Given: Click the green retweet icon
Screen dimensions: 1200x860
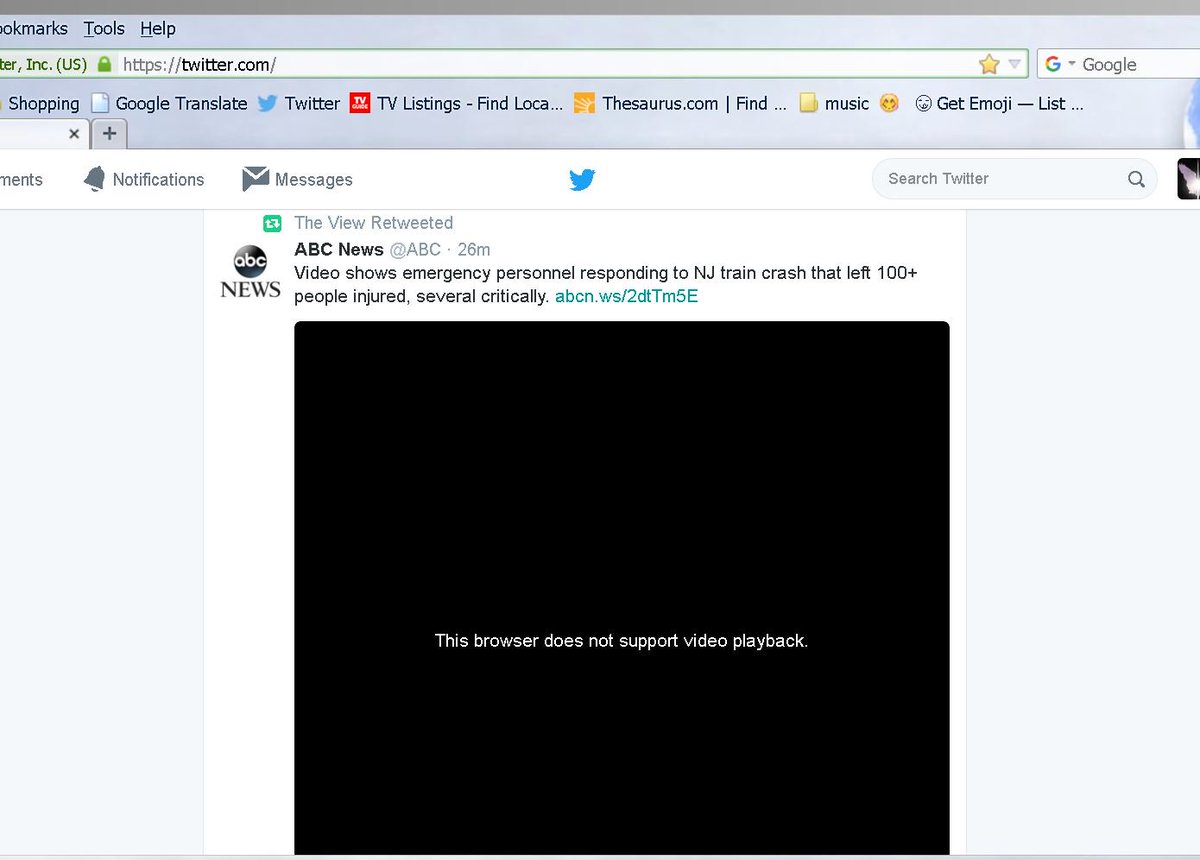Looking at the screenshot, I should pyautogui.click(x=272, y=223).
